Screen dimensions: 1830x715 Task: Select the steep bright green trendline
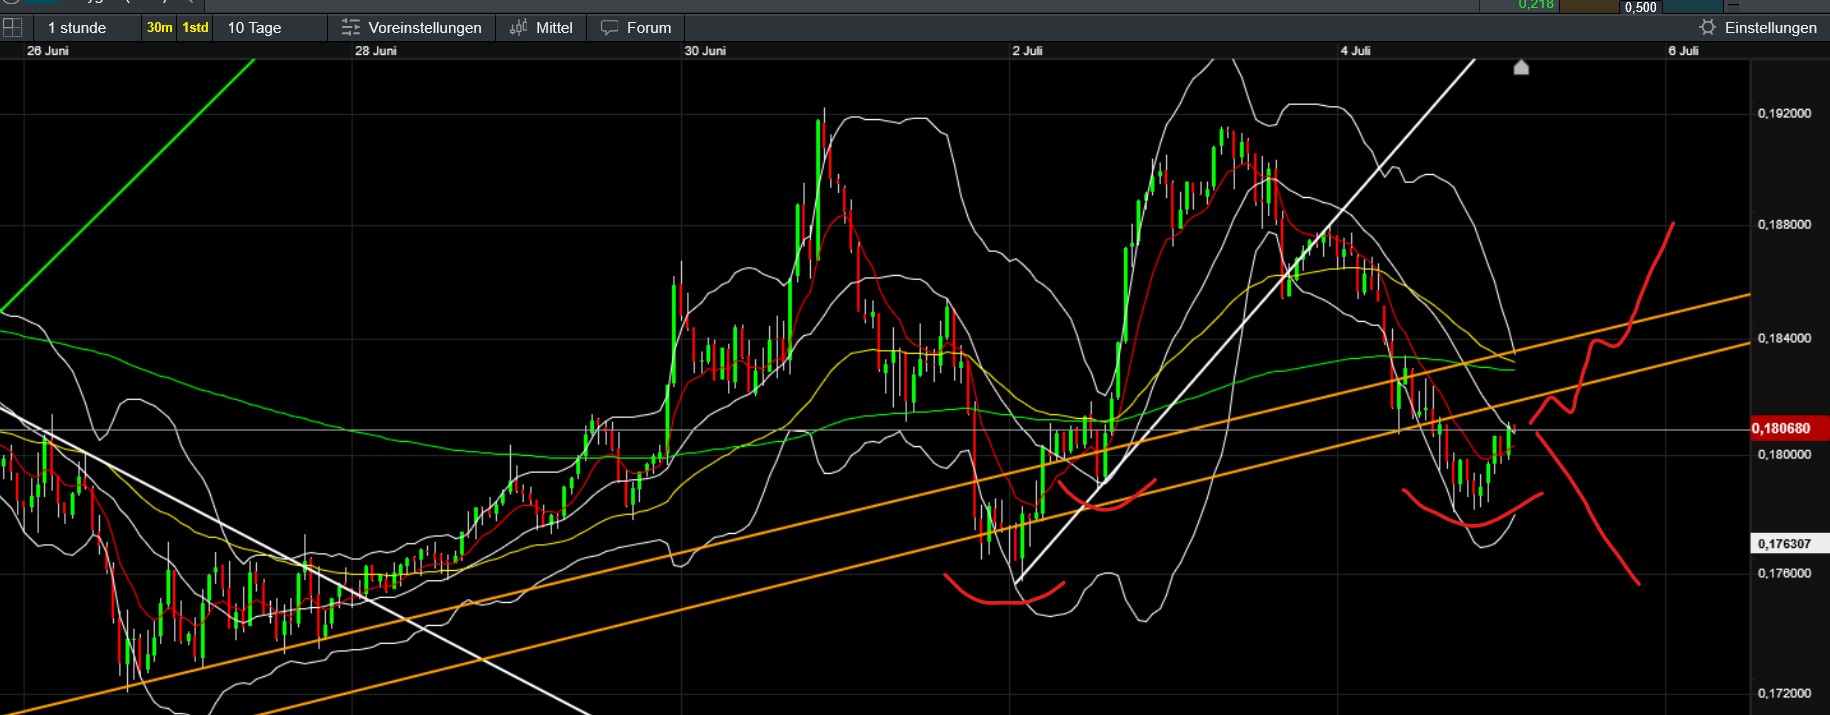point(128,185)
